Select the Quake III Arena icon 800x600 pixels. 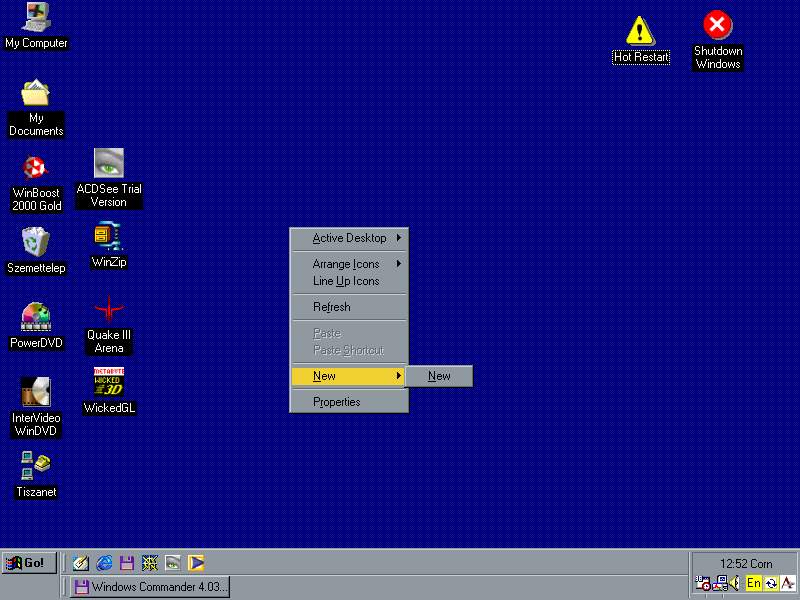pos(108,311)
